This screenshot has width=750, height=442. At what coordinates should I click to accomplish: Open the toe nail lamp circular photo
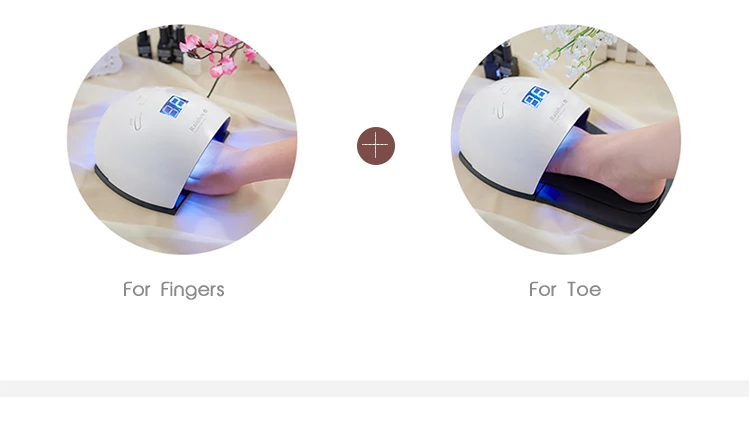(x=565, y=139)
